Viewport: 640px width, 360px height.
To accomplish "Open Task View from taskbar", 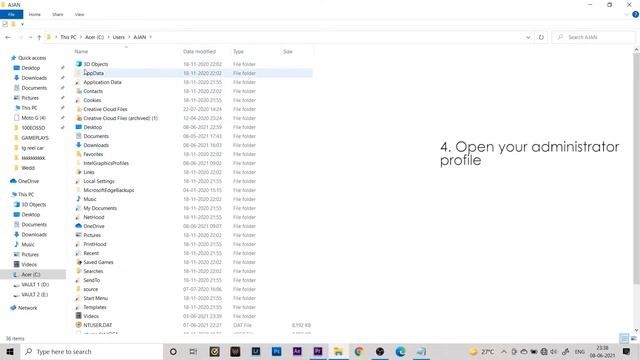I will (193, 351).
